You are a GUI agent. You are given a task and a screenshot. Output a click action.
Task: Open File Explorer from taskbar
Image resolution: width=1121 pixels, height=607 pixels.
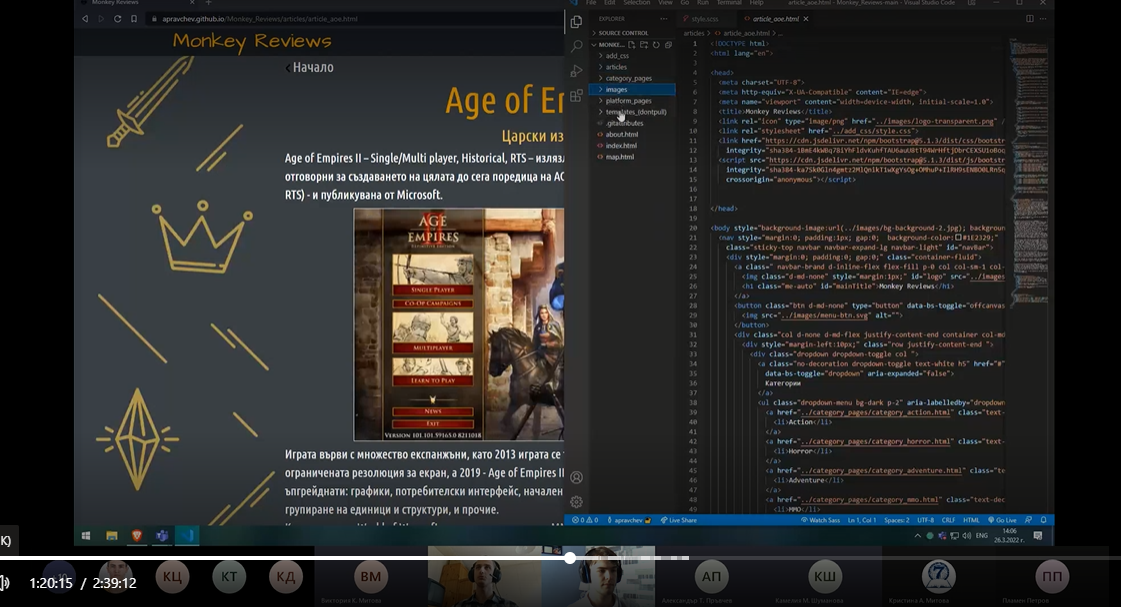click(112, 536)
